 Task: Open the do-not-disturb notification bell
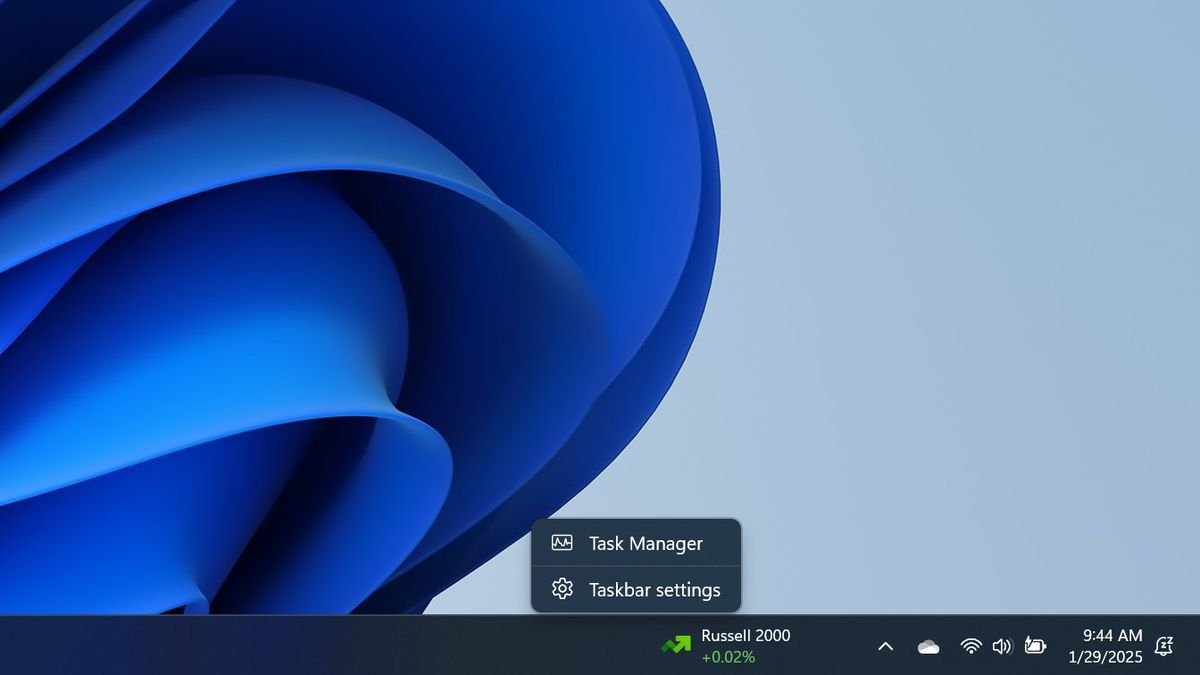pyautogui.click(x=1163, y=646)
